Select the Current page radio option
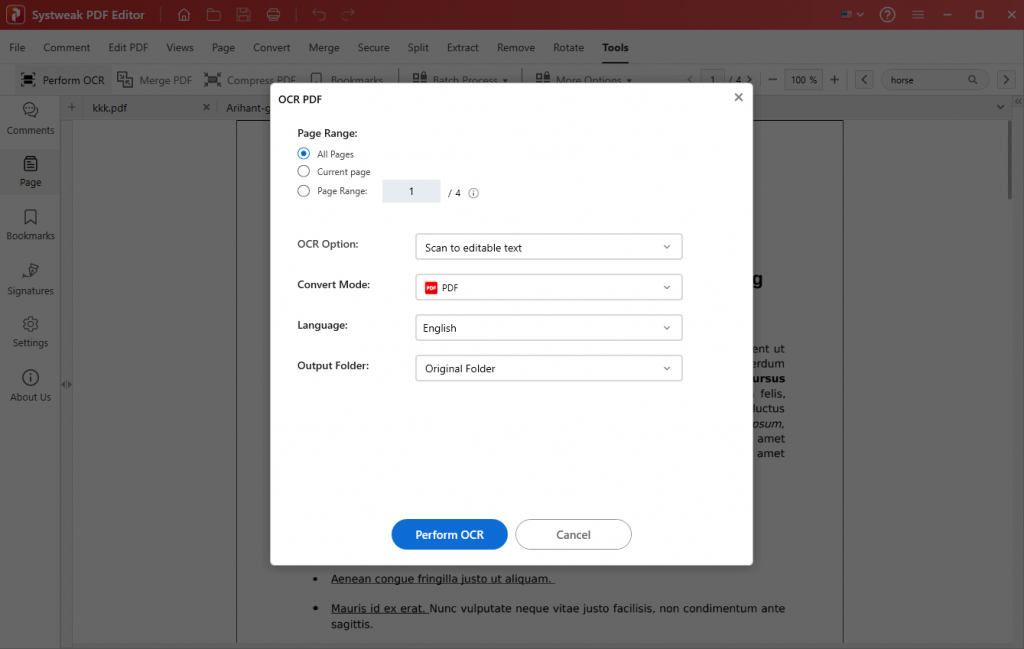 tap(303, 171)
